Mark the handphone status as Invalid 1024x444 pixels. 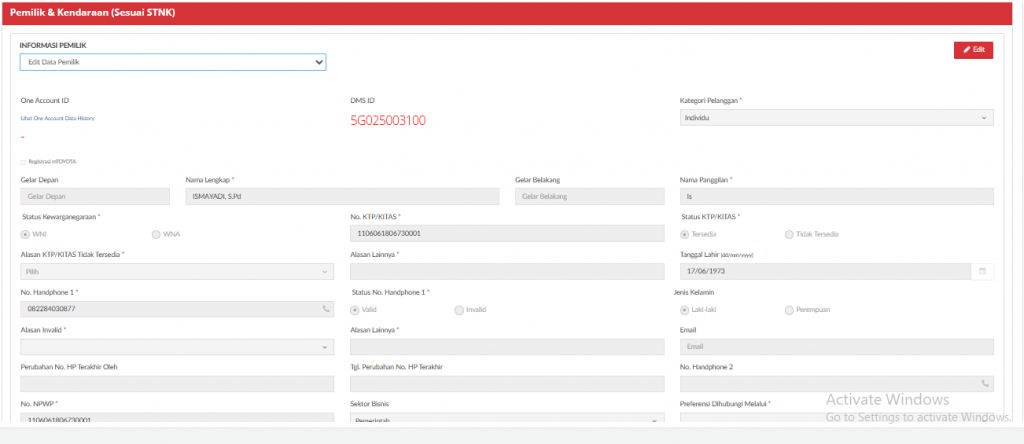[x=459, y=309]
